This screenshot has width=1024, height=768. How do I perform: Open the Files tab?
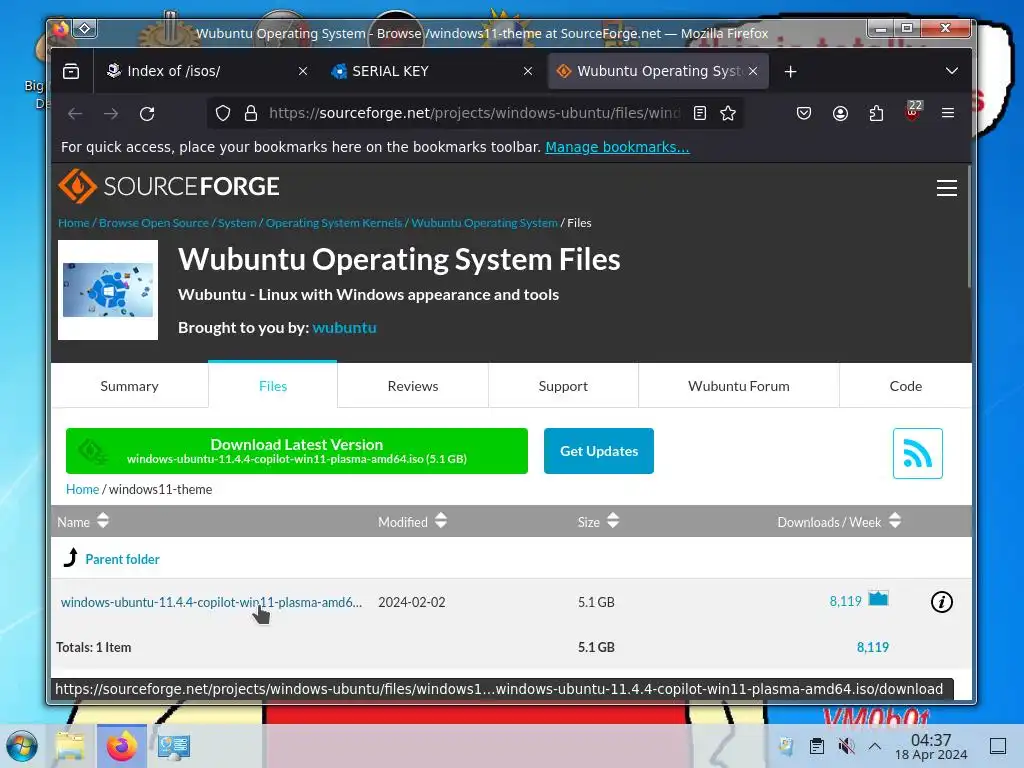click(273, 386)
